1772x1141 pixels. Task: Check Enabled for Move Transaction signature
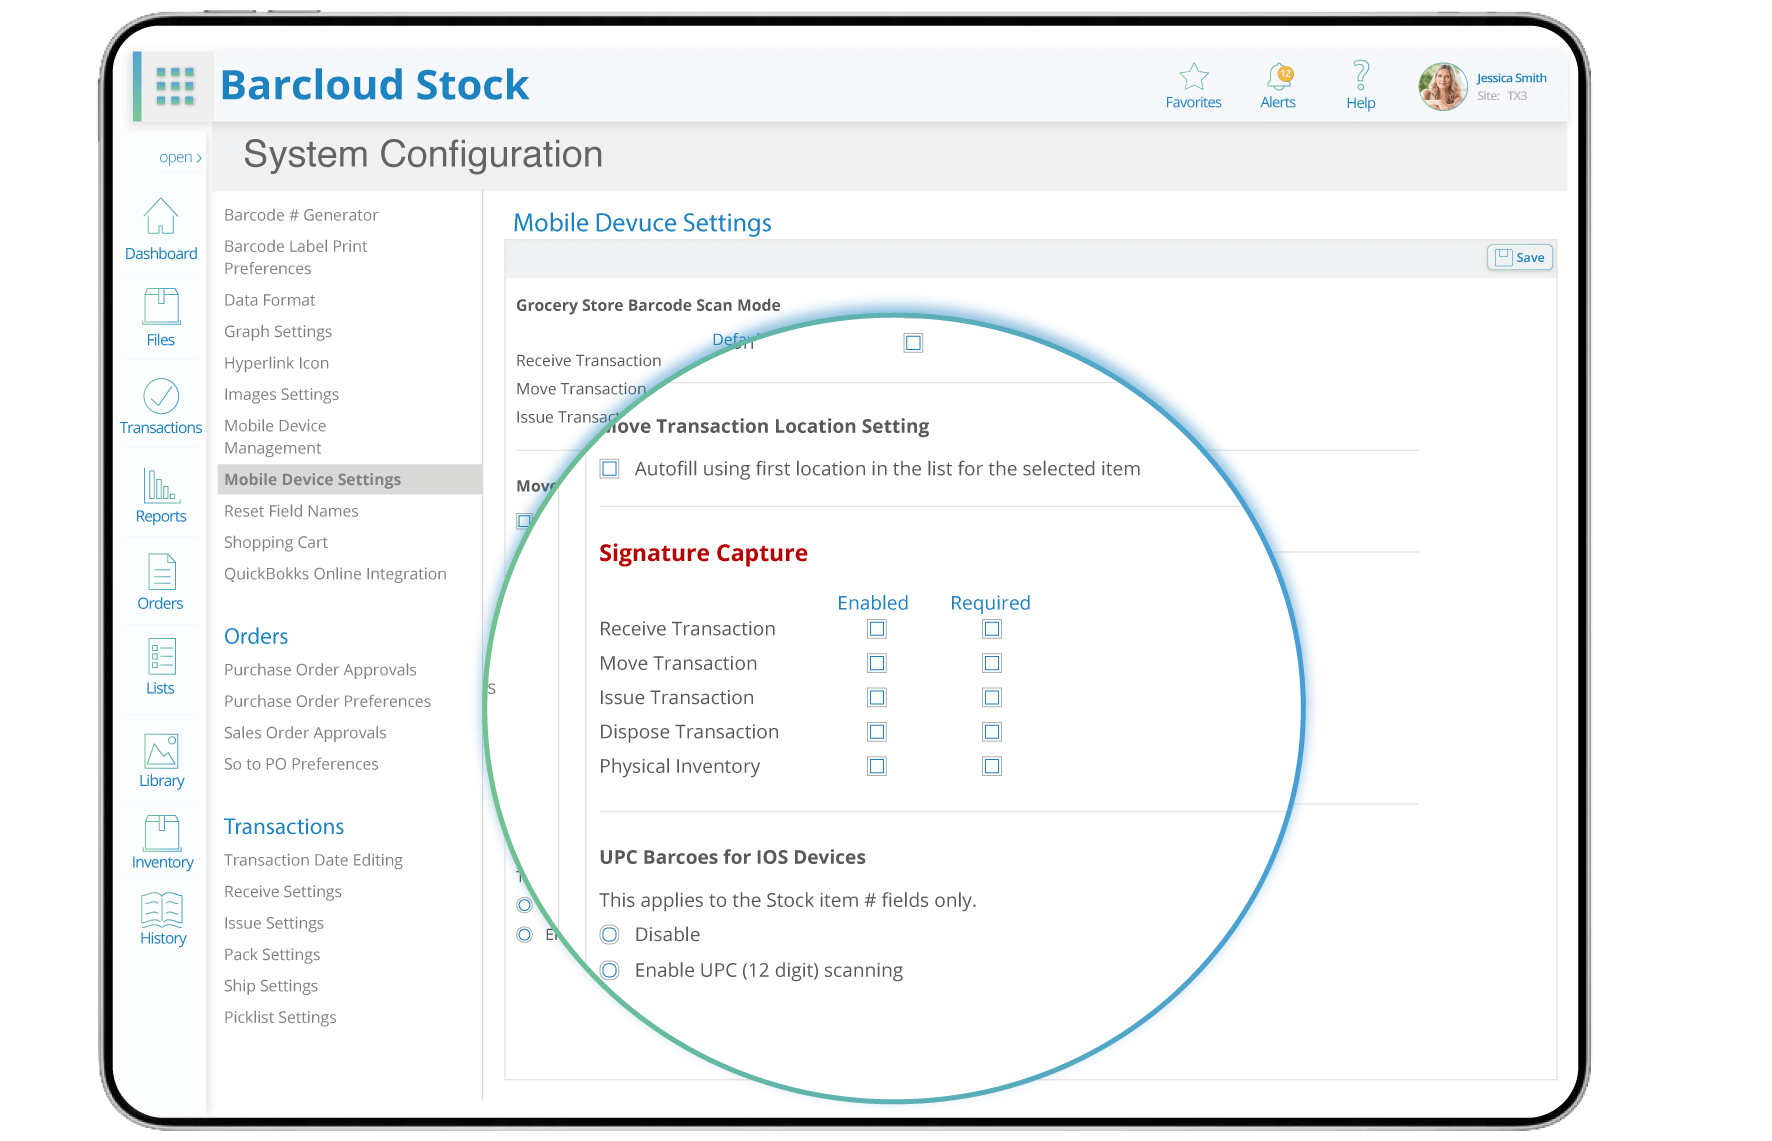point(877,663)
